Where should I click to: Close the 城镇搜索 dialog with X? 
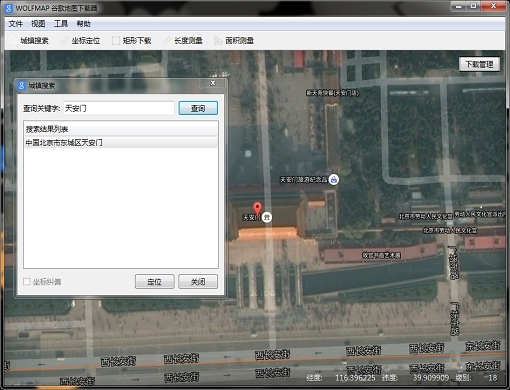click(213, 83)
